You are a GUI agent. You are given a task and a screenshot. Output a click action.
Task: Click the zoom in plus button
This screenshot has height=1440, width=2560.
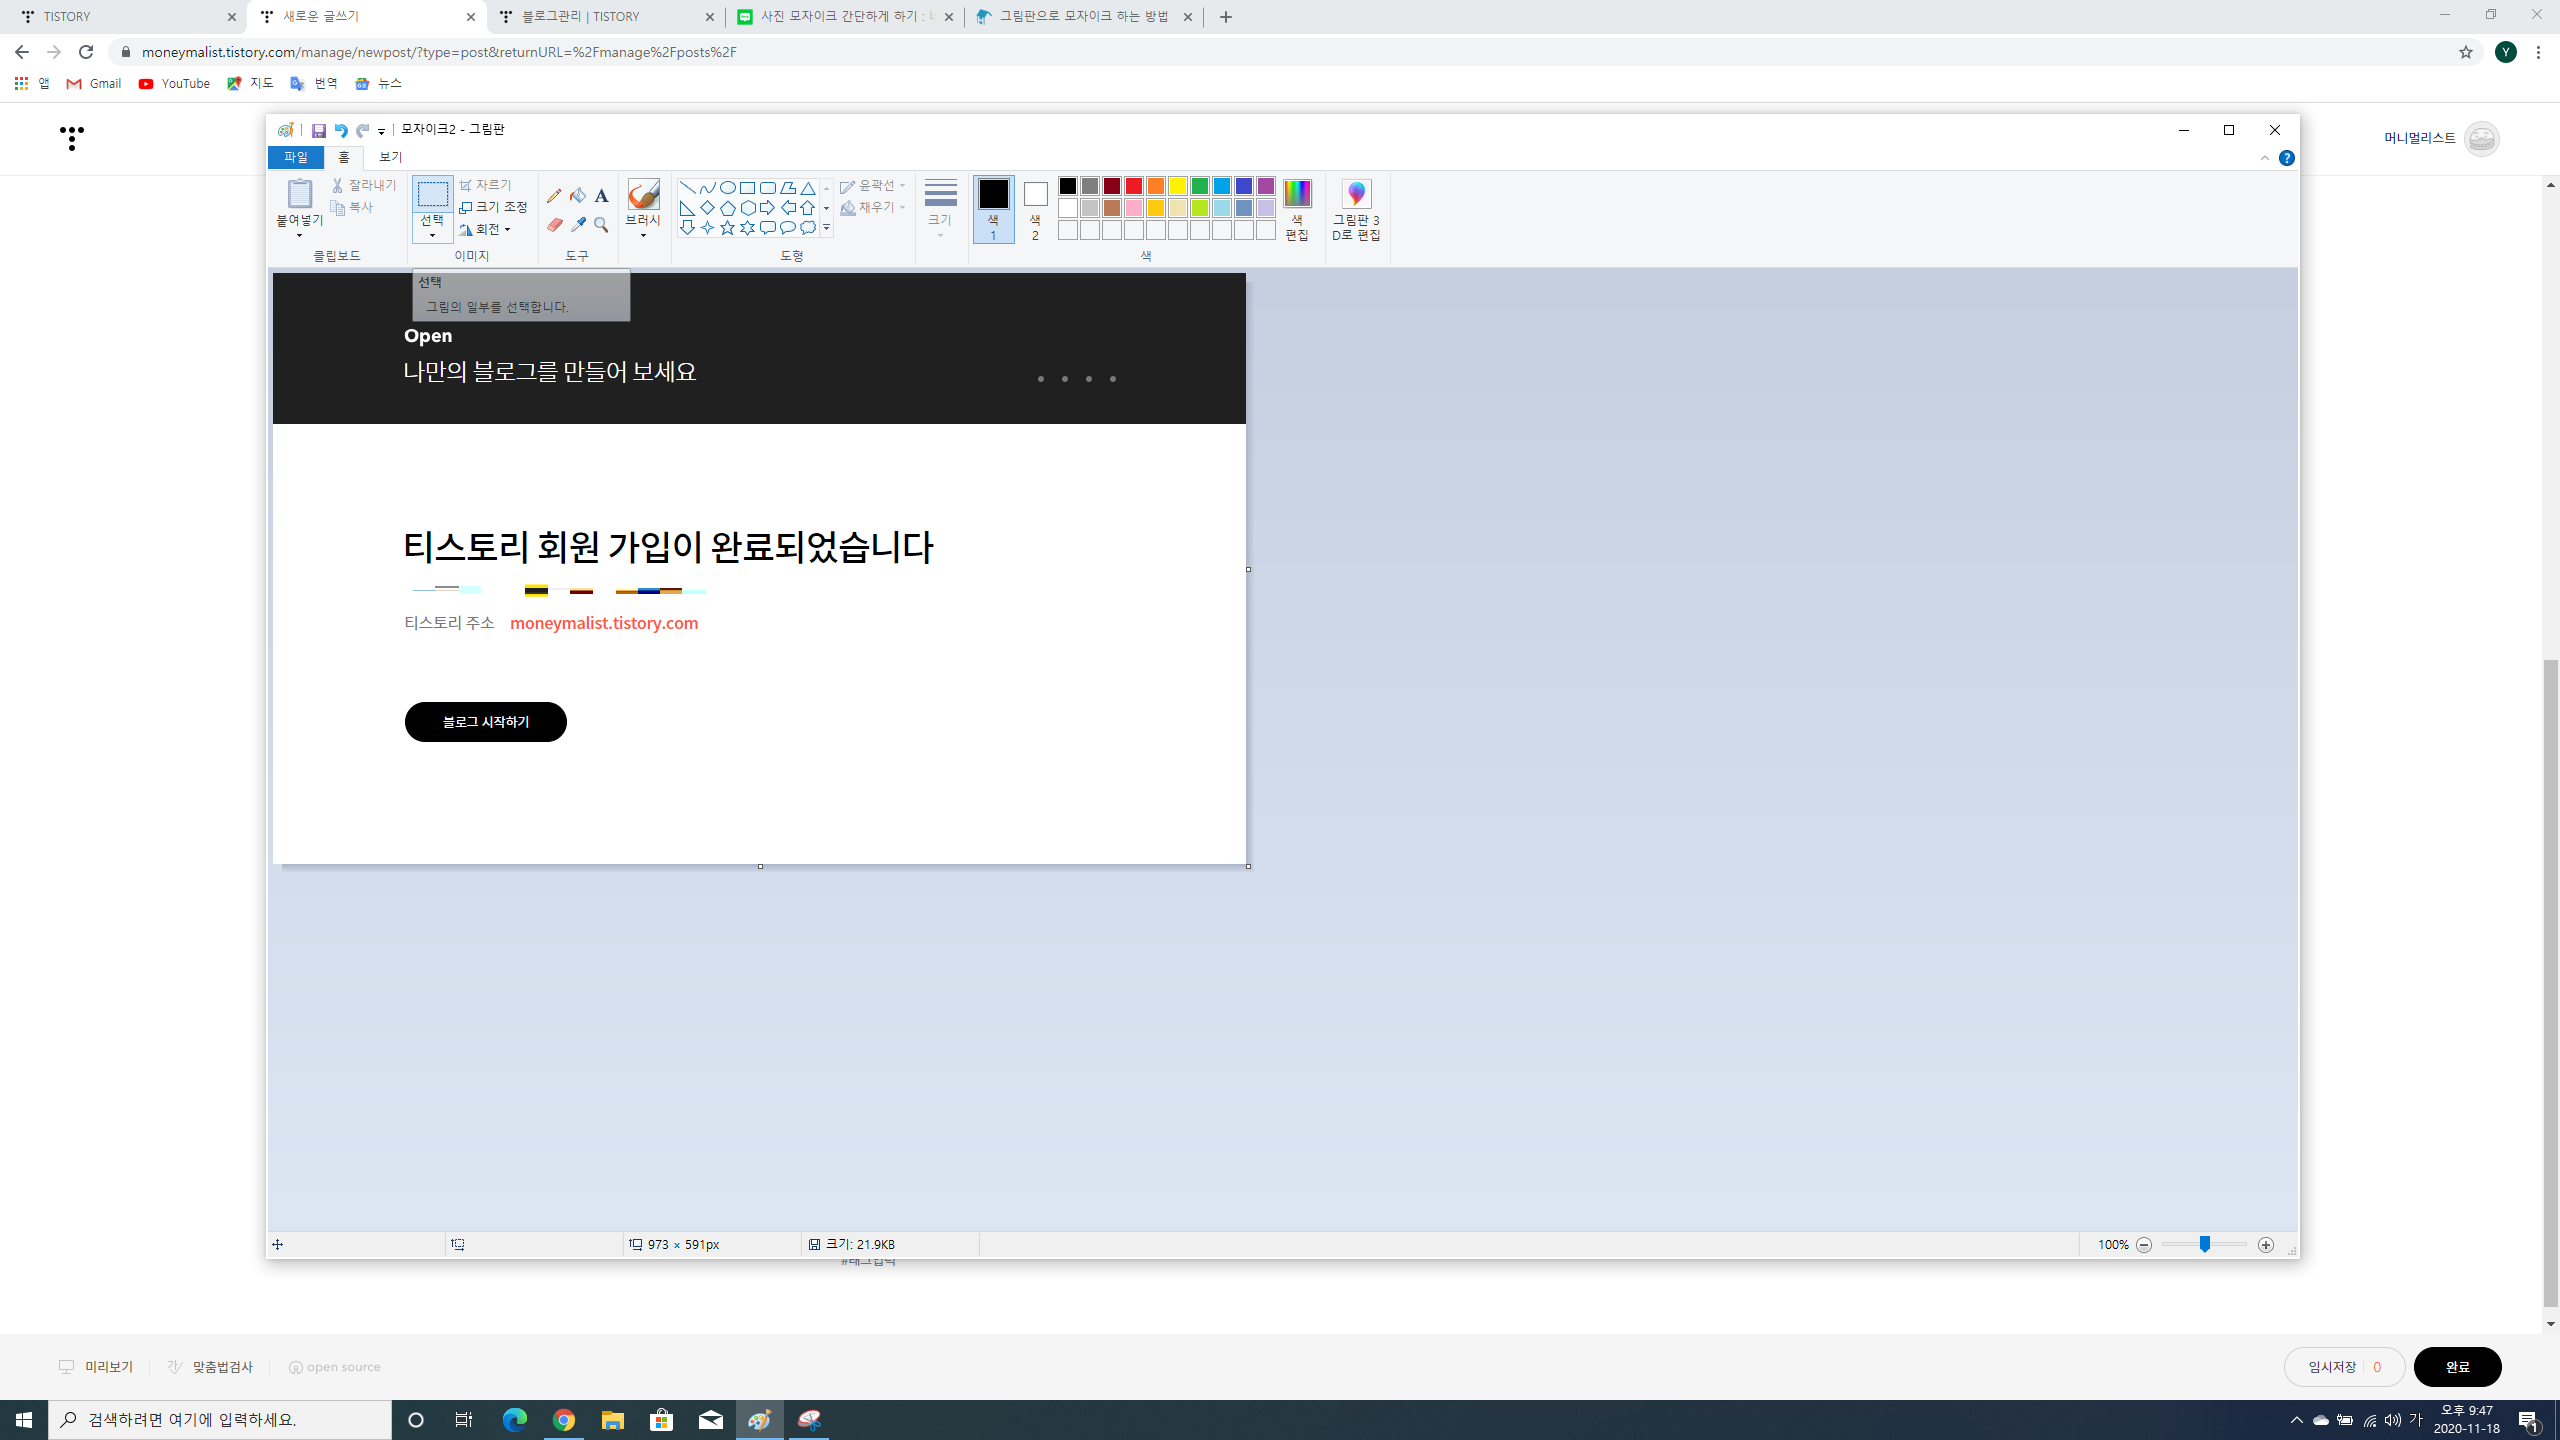[2266, 1245]
